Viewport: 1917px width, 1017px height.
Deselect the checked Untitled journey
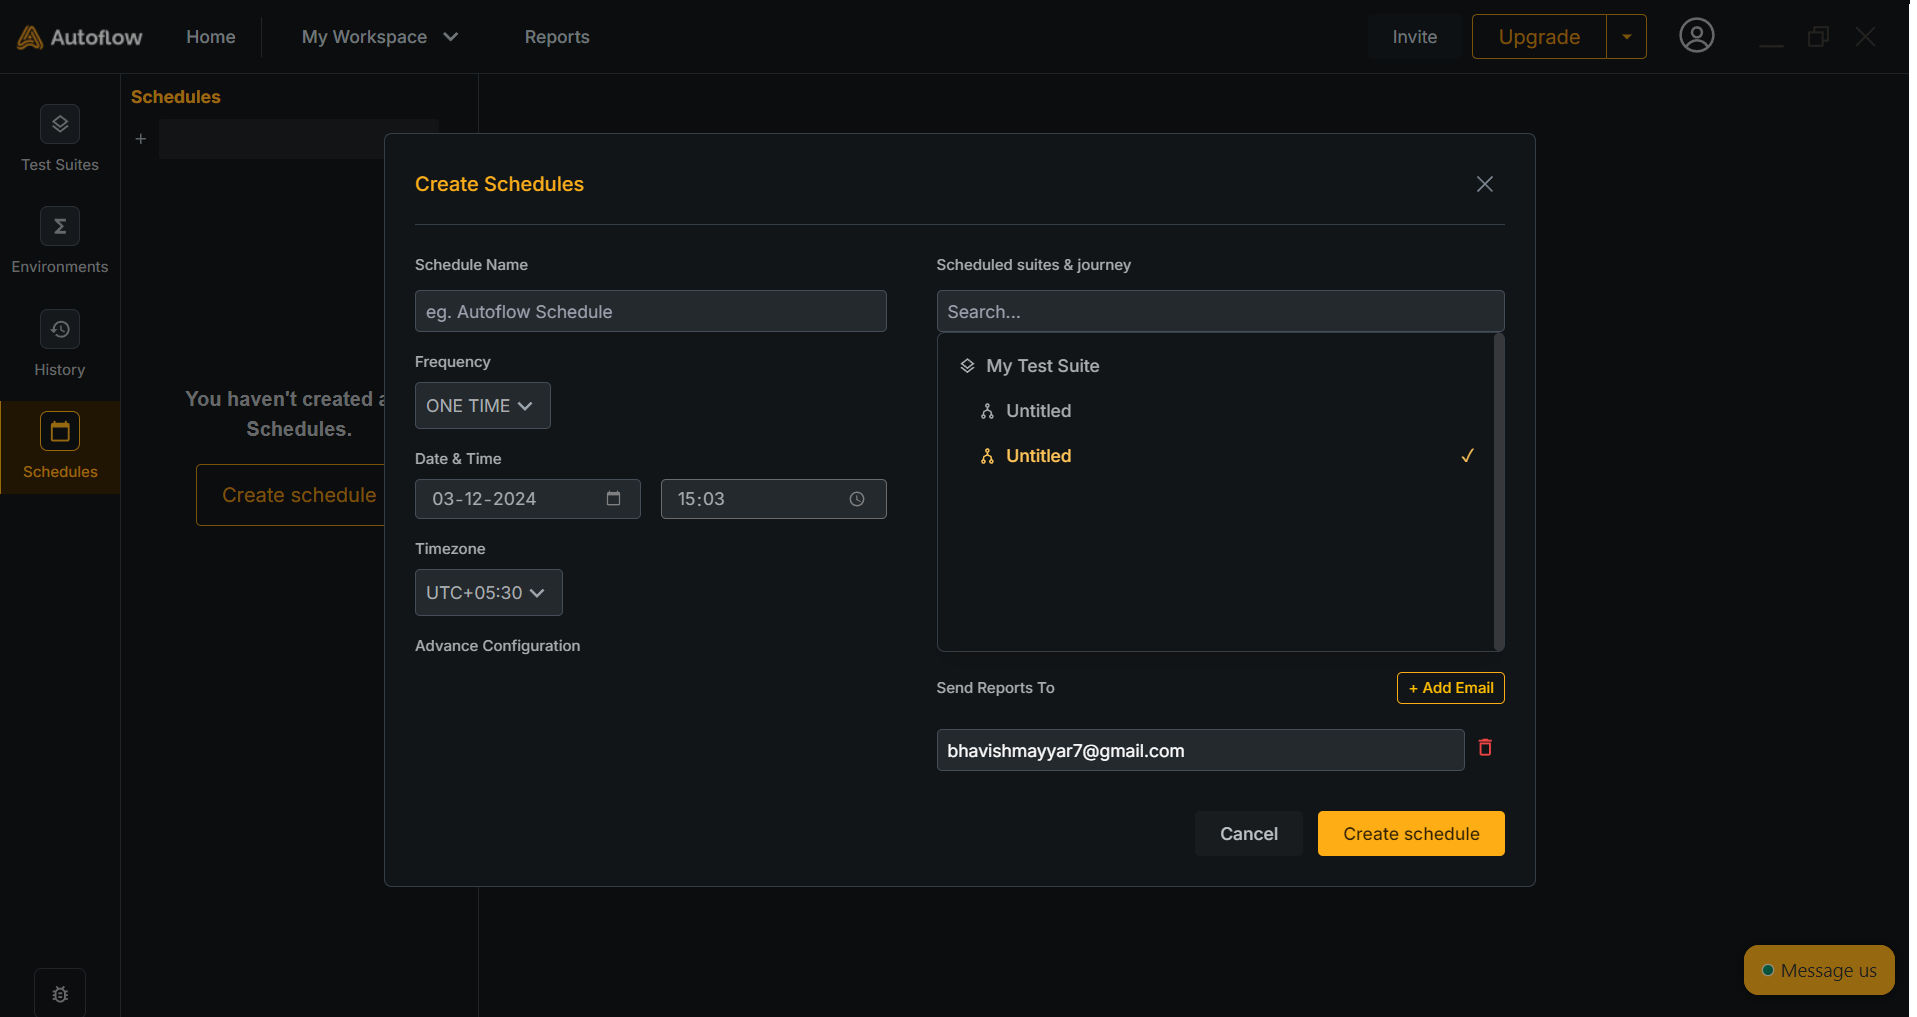(x=1038, y=456)
